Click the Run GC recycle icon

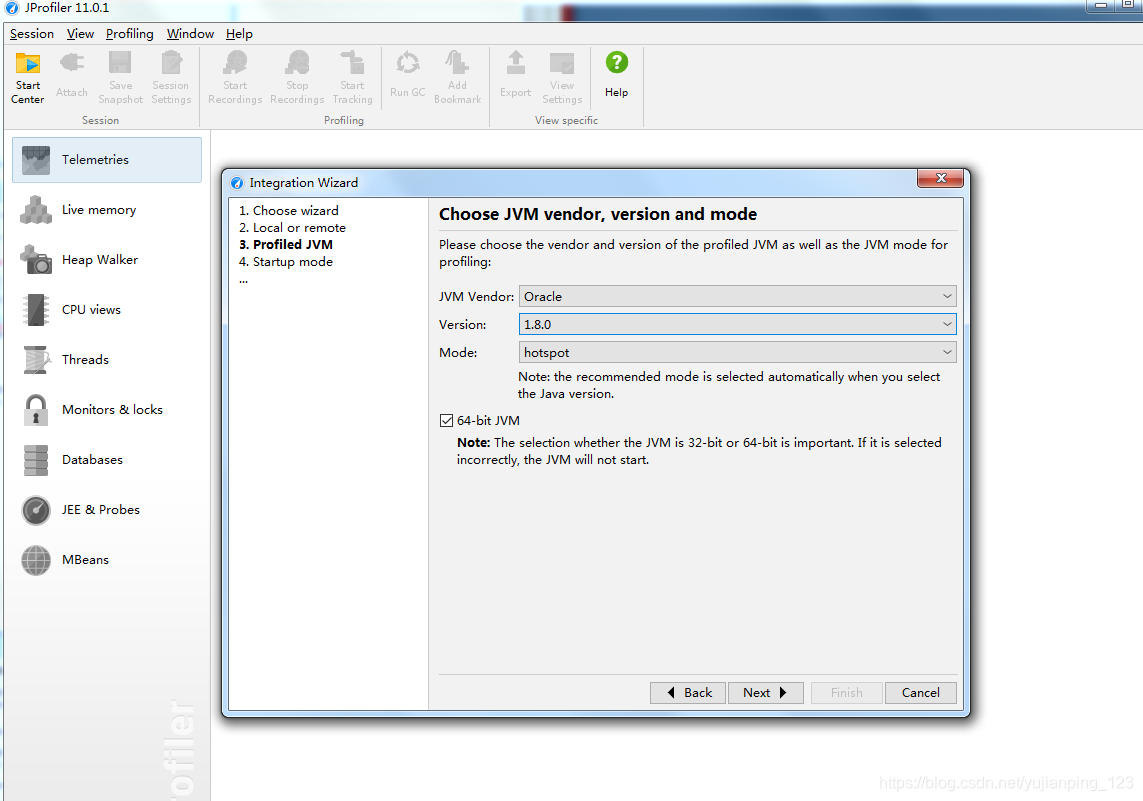(x=407, y=63)
